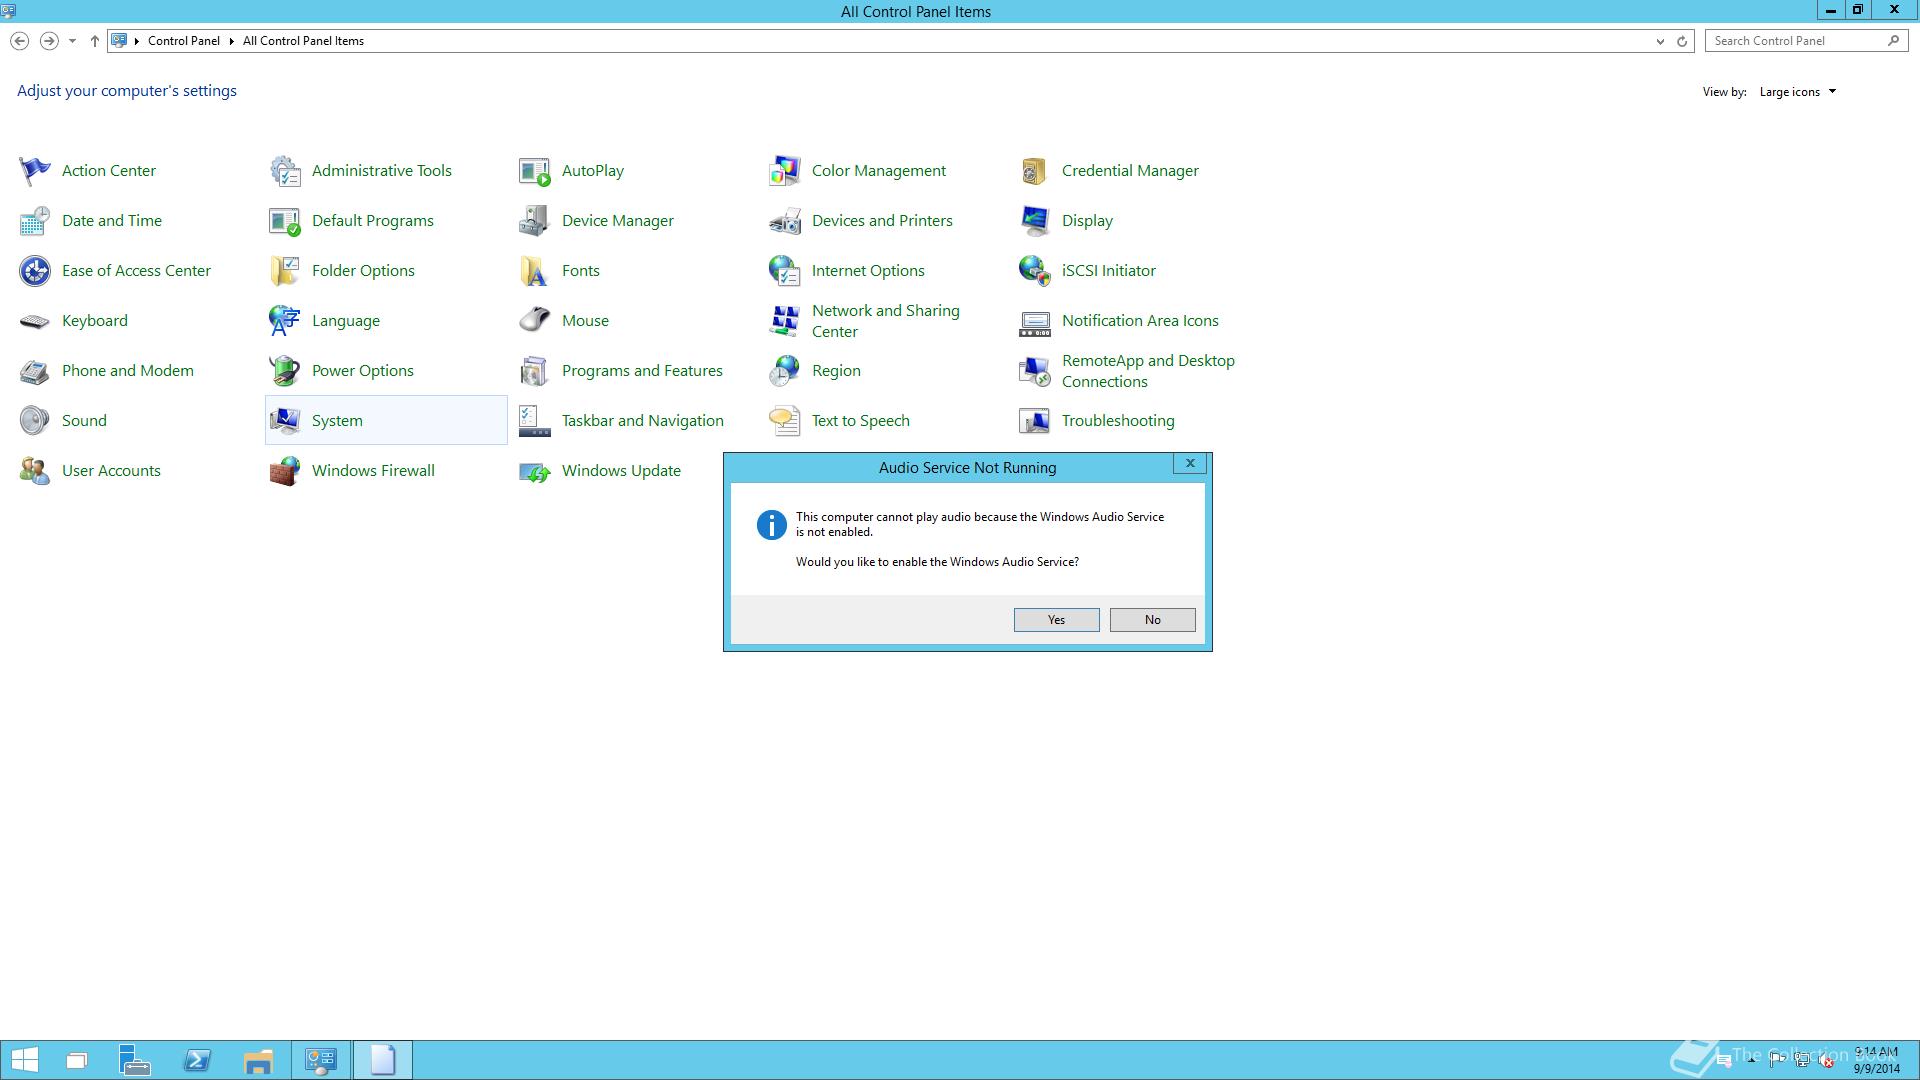The width and height of the screenshot is (1920, 1080).
Task: Open the Ease of Access Center icon
Action: pyautogui.click(x=35, y=271)
